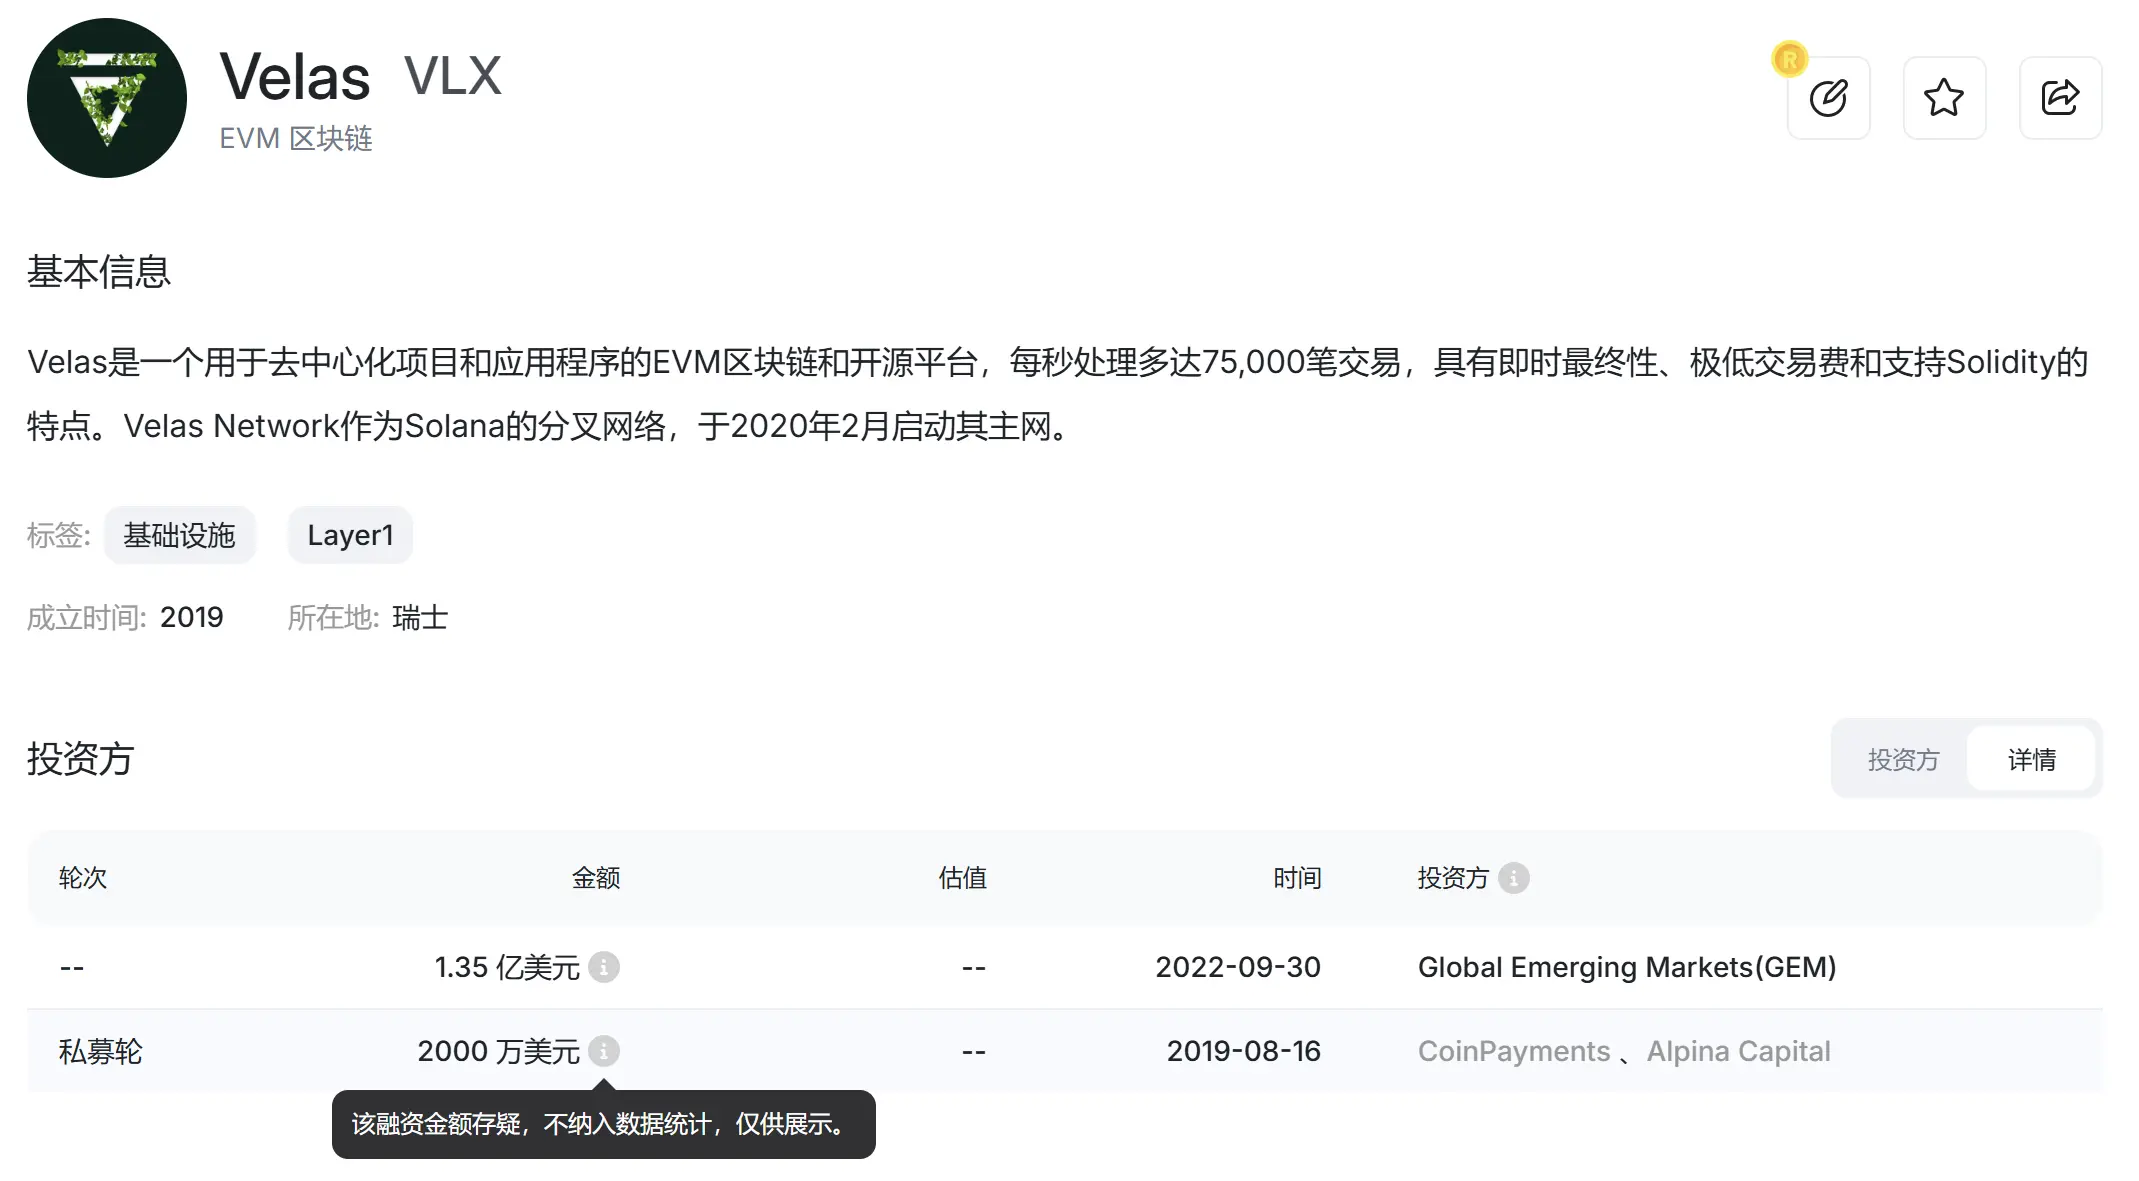
Task: Click the 金额 column header
Action: (597, 878)
